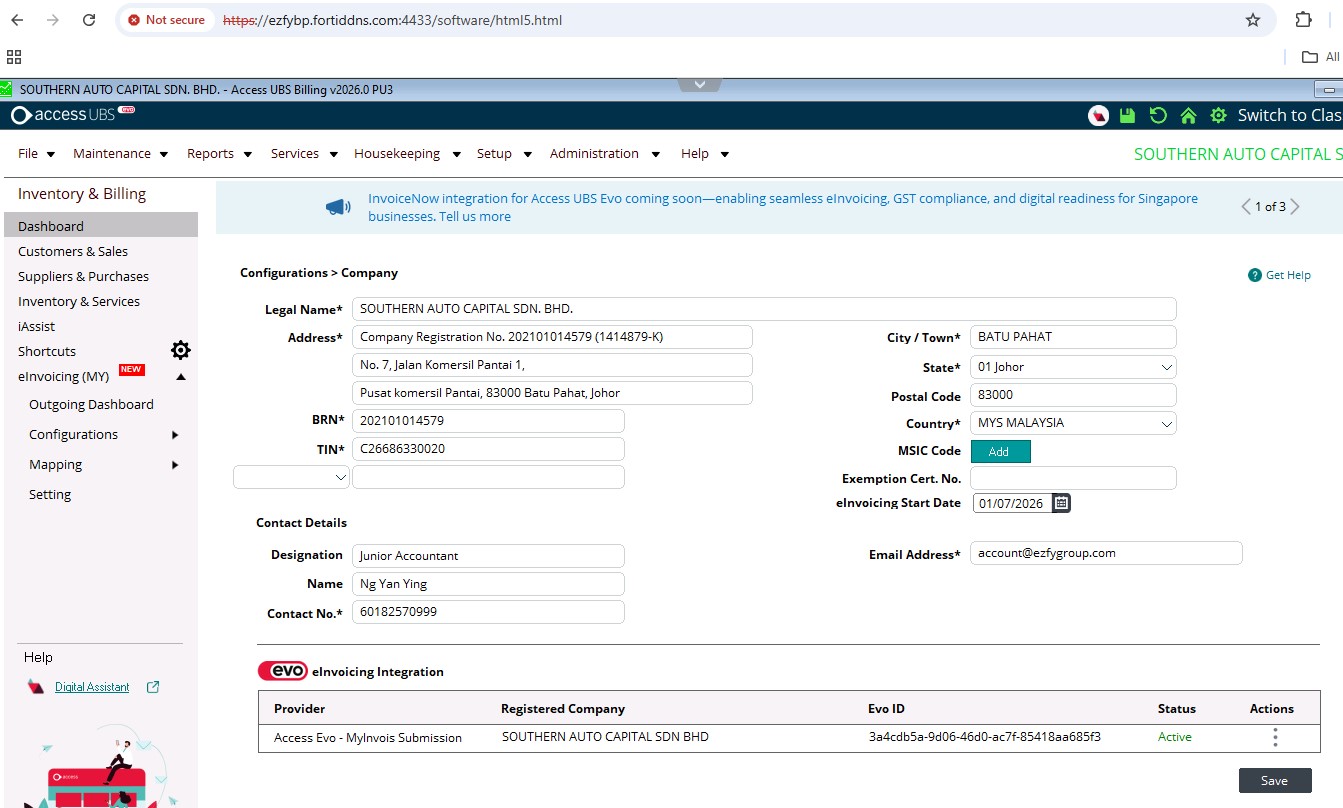Open the Administration menu
This screenshot has height=808, width=1343.
(604, 154)
